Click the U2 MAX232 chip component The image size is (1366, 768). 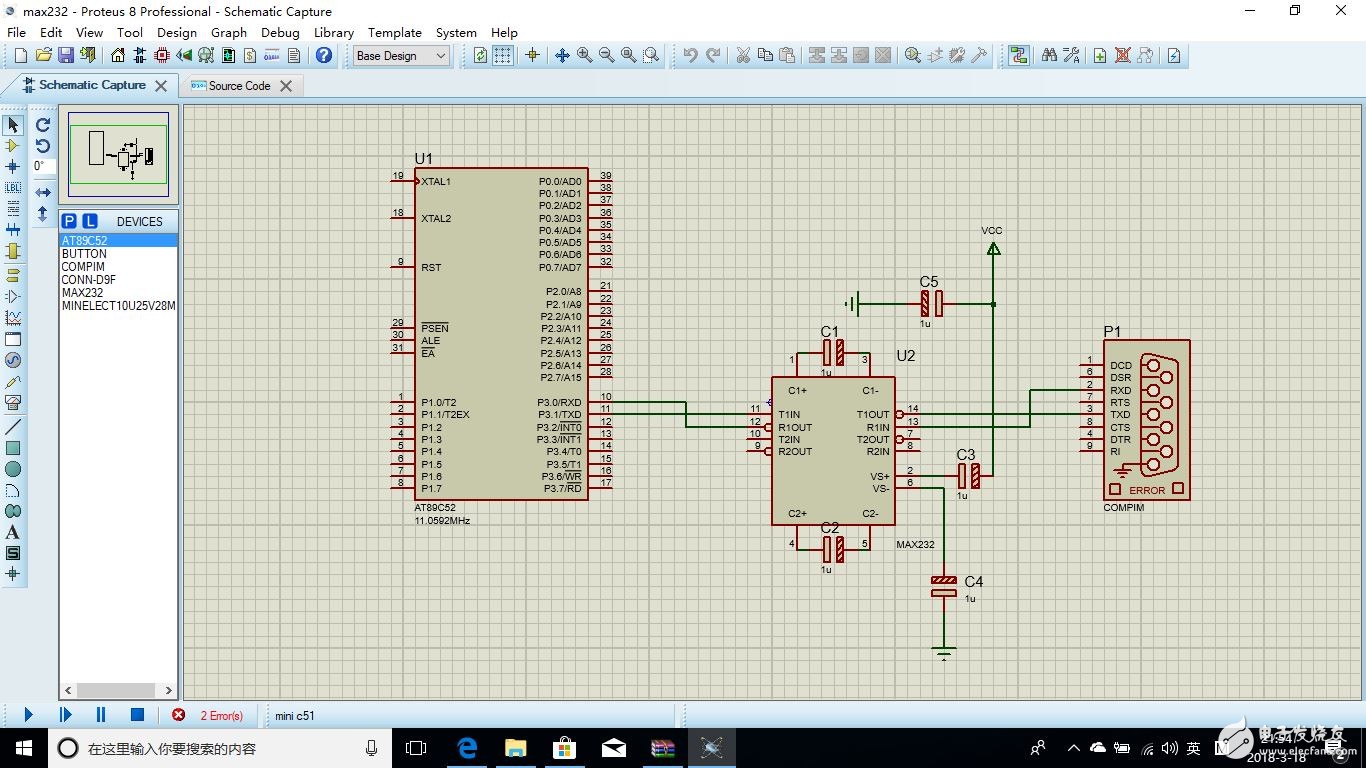pos(833,450)
